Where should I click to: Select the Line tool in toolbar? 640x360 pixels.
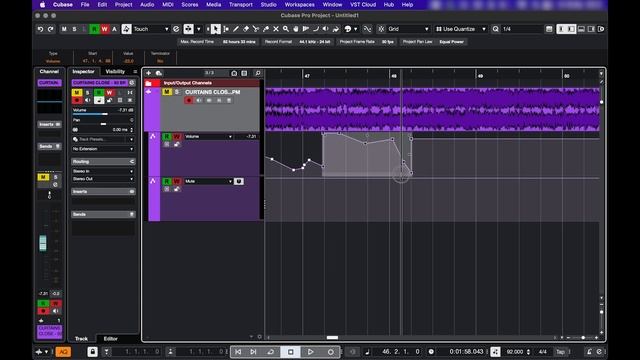click(x=316, y=29)
